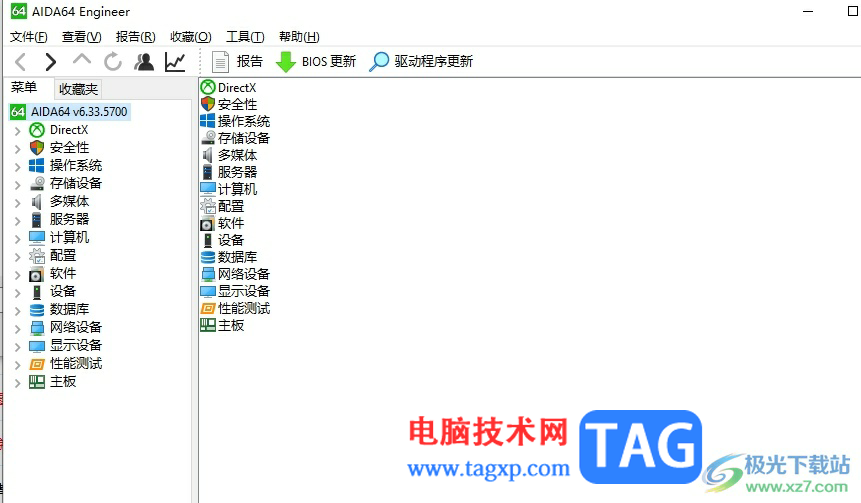Expand the 存储设备 tree node

18,185
